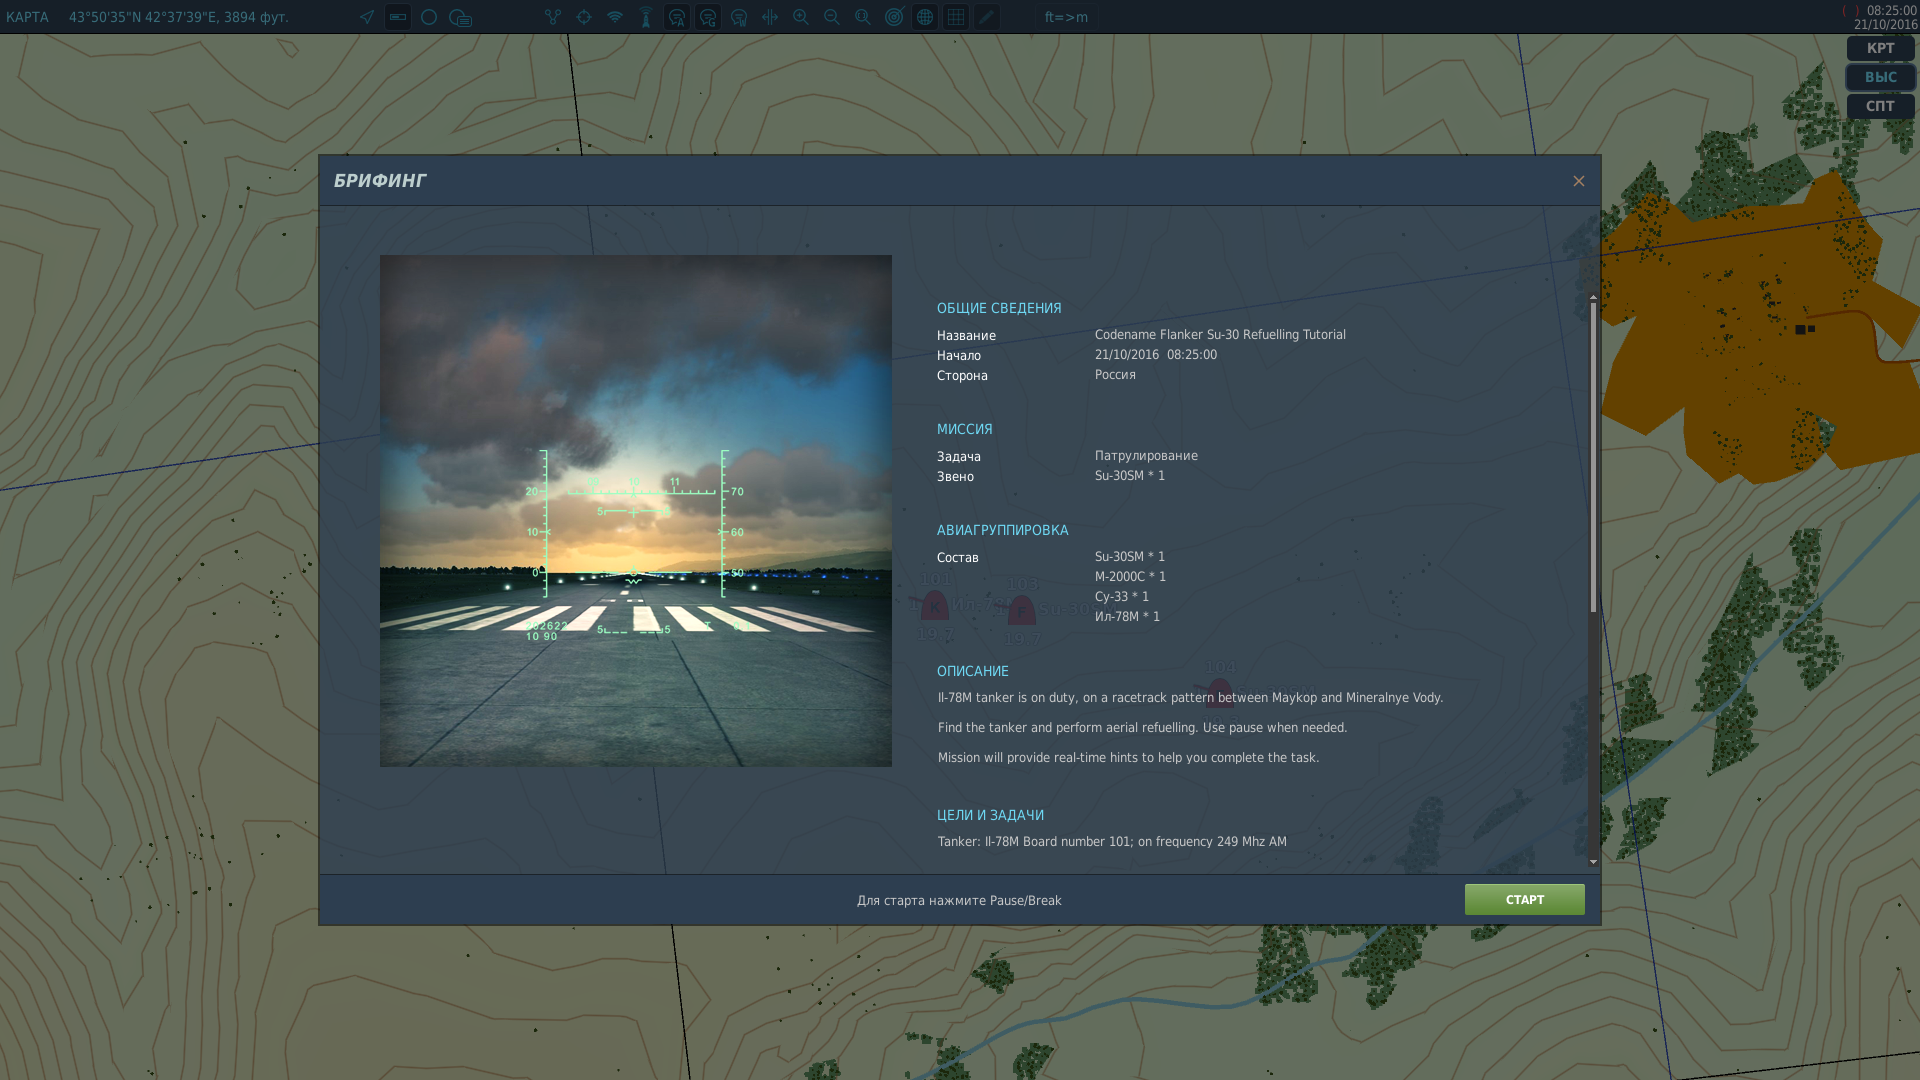The height and width of the screenshot is (1080, 1920).
Task: Switch to the ВЫС altitude map mode
Action: [x=1880, y=77]
